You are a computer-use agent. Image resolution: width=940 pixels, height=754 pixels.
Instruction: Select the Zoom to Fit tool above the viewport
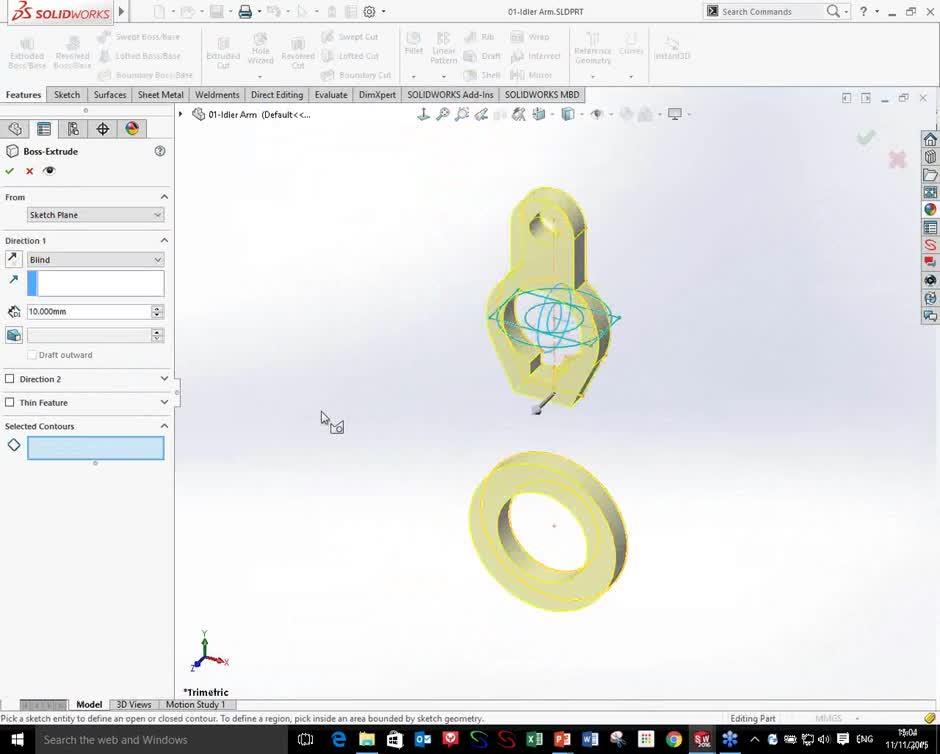click(x=442, y=114)
